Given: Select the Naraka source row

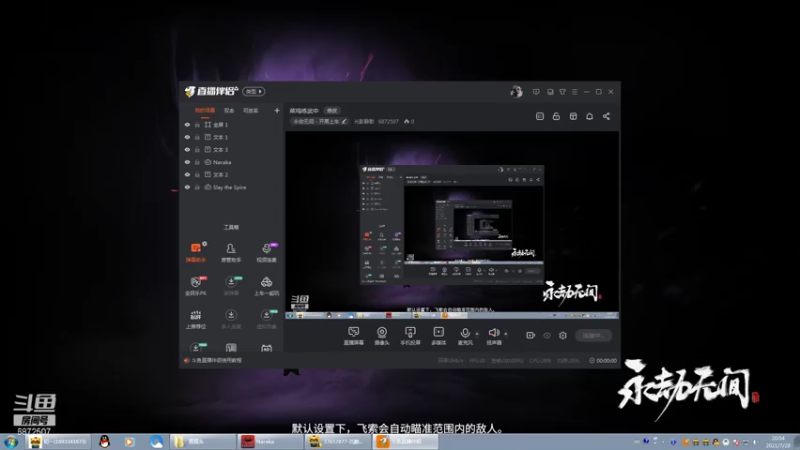Looking at the screenshot, I should (232, 162).
